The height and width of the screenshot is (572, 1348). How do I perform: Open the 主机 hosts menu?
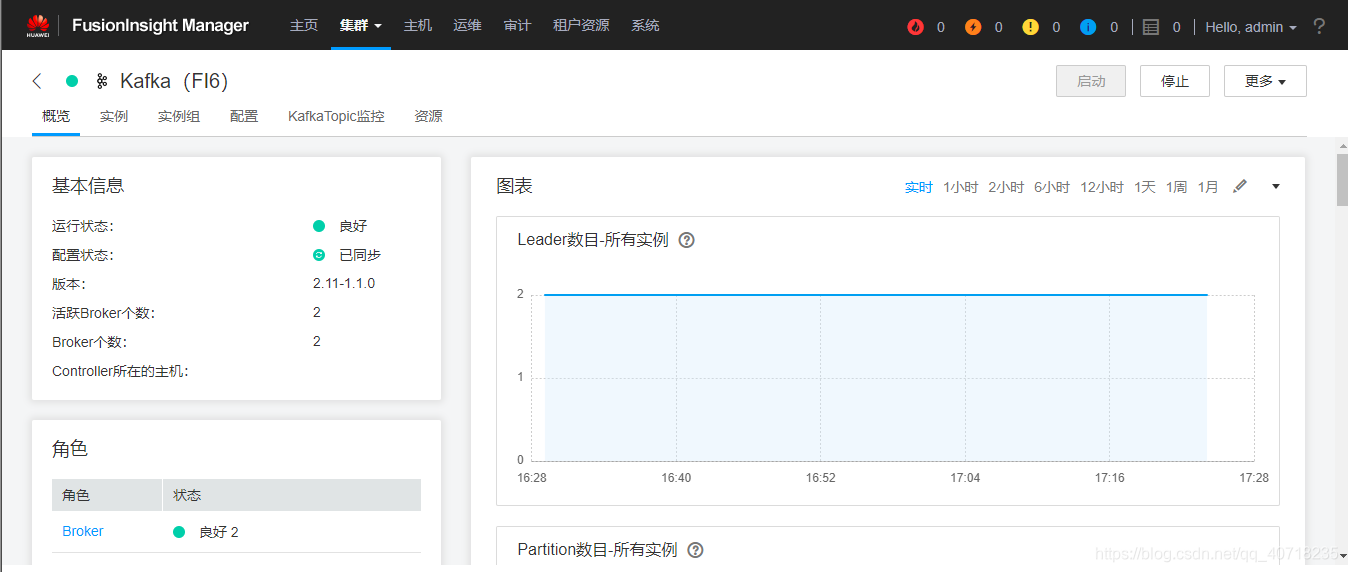click(418, 26)
